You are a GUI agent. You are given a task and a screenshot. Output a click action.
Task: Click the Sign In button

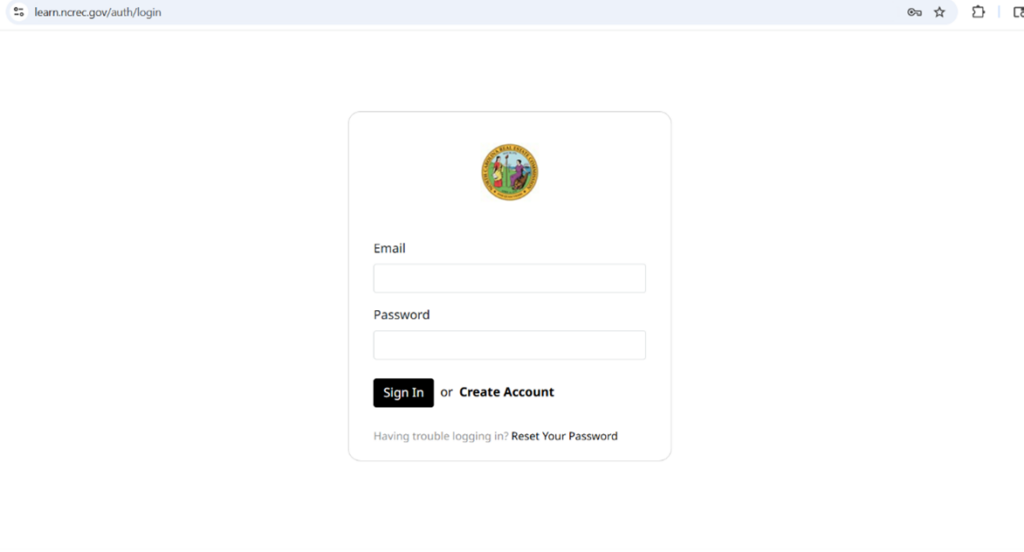pos(404,393)
